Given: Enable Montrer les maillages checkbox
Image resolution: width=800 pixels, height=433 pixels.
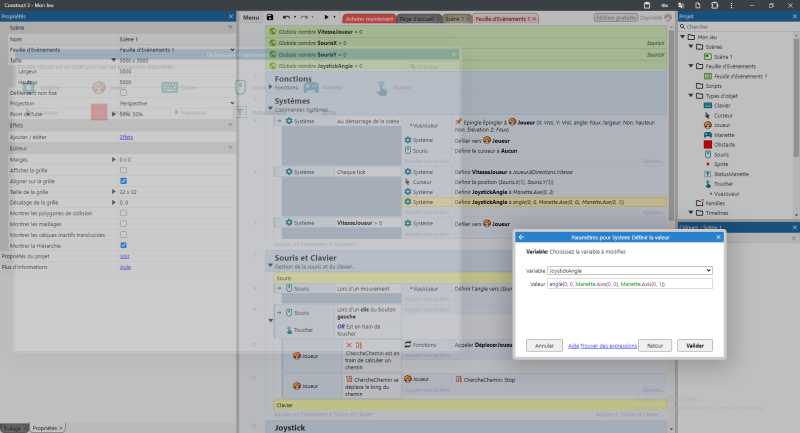Looking at the screenshot, I should [123, 224].
